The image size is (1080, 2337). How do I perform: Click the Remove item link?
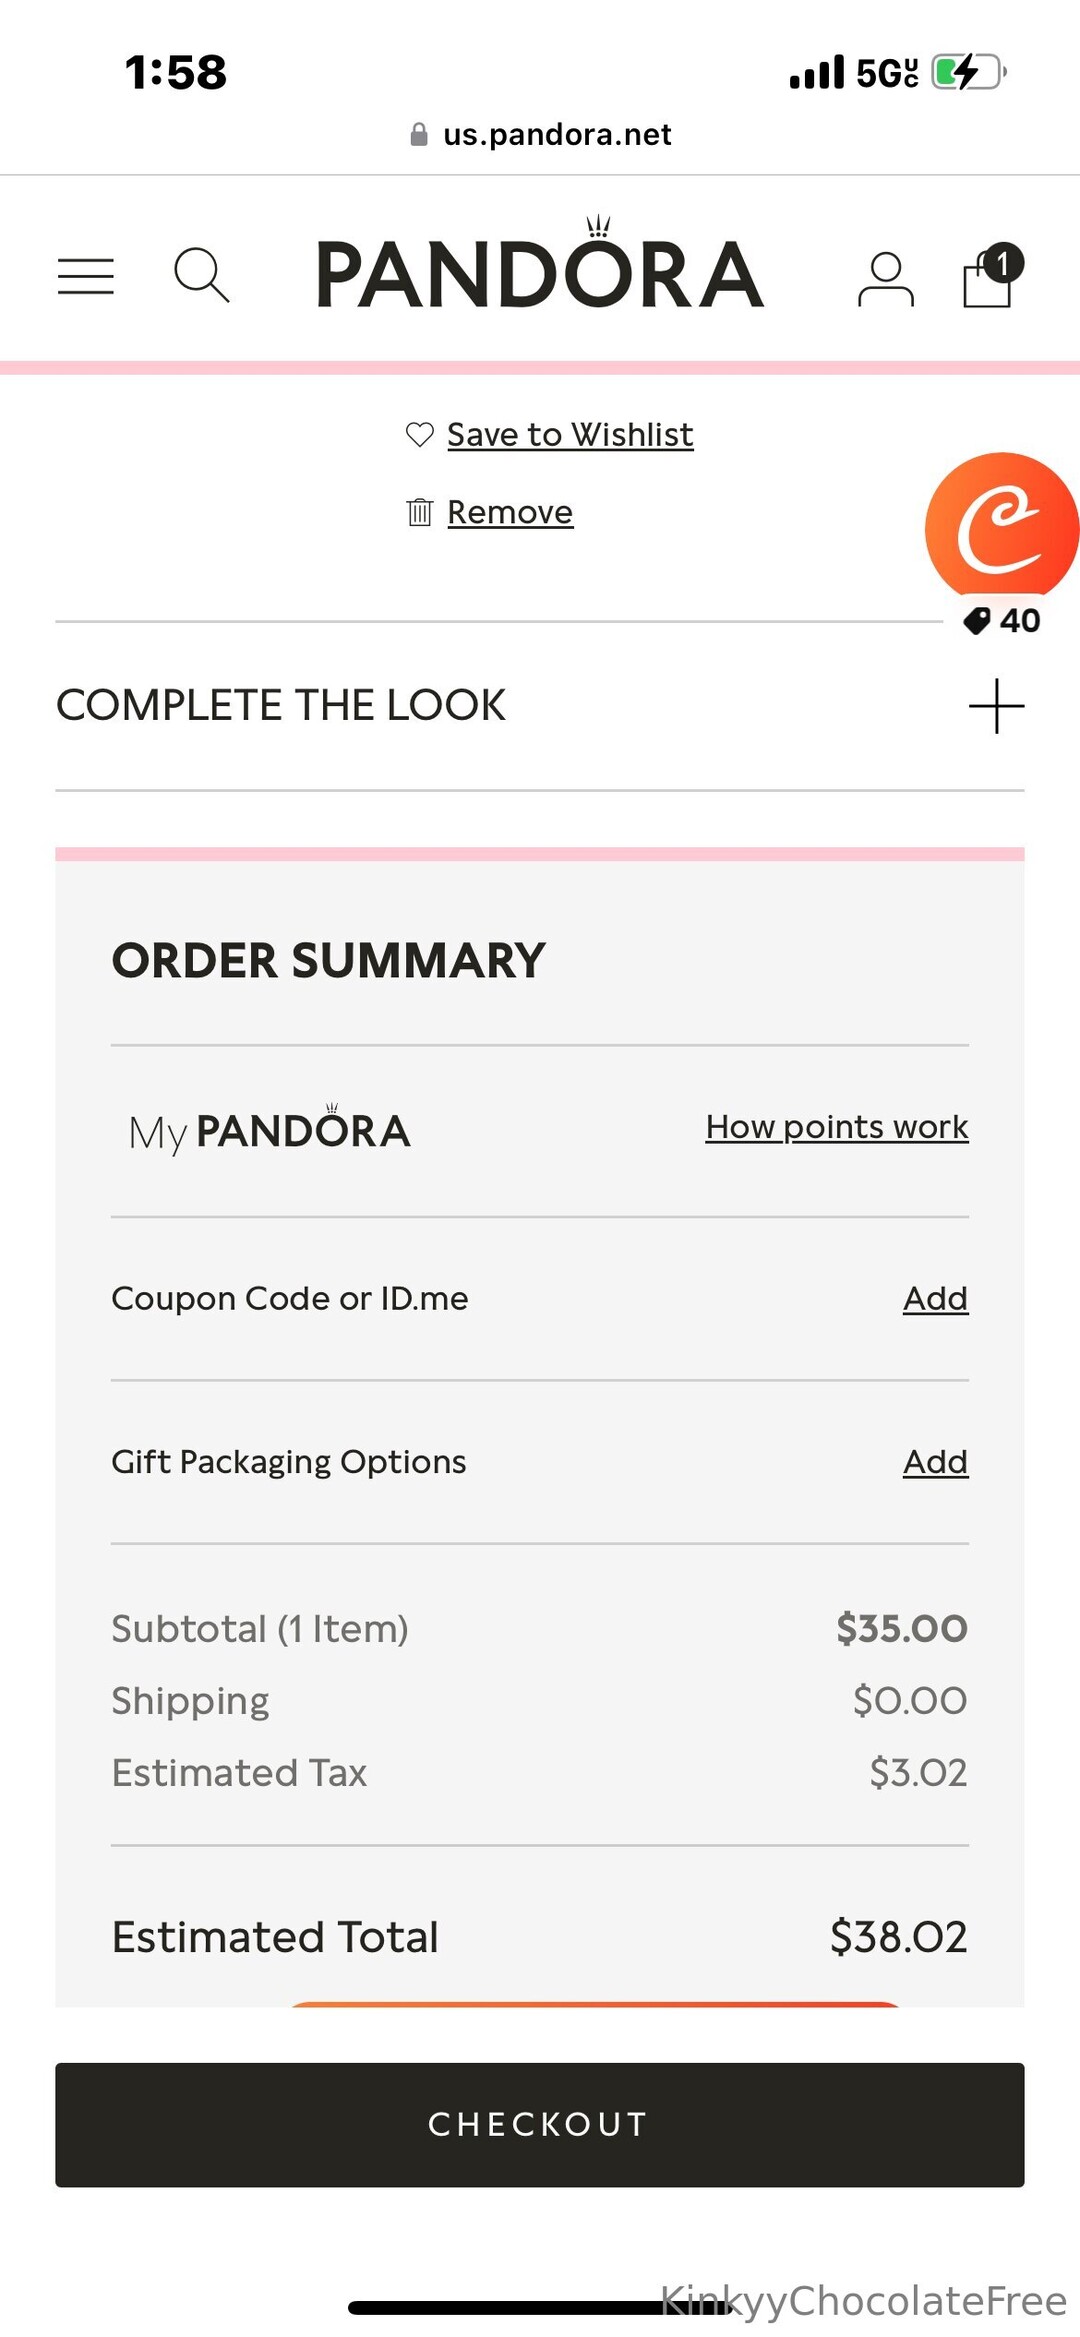pos(510,512)
